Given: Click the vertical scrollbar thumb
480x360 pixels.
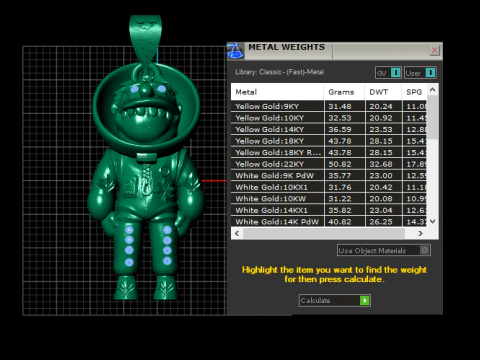Looking at the screenshot, I should point(433,117).
